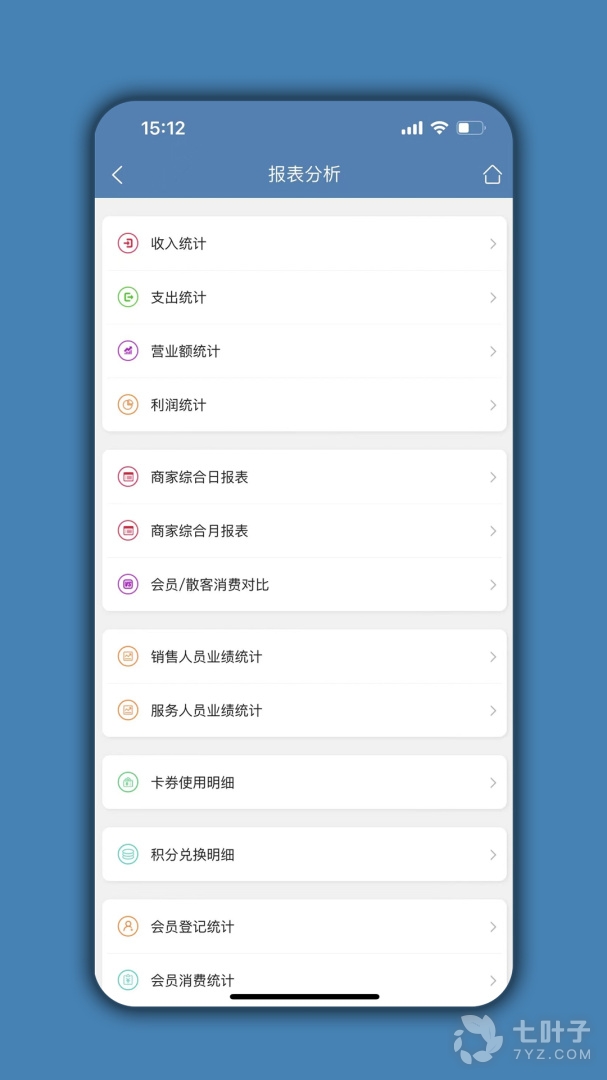
Task: Open 会员/散客消费对比 report
Action: coord(210,585)
